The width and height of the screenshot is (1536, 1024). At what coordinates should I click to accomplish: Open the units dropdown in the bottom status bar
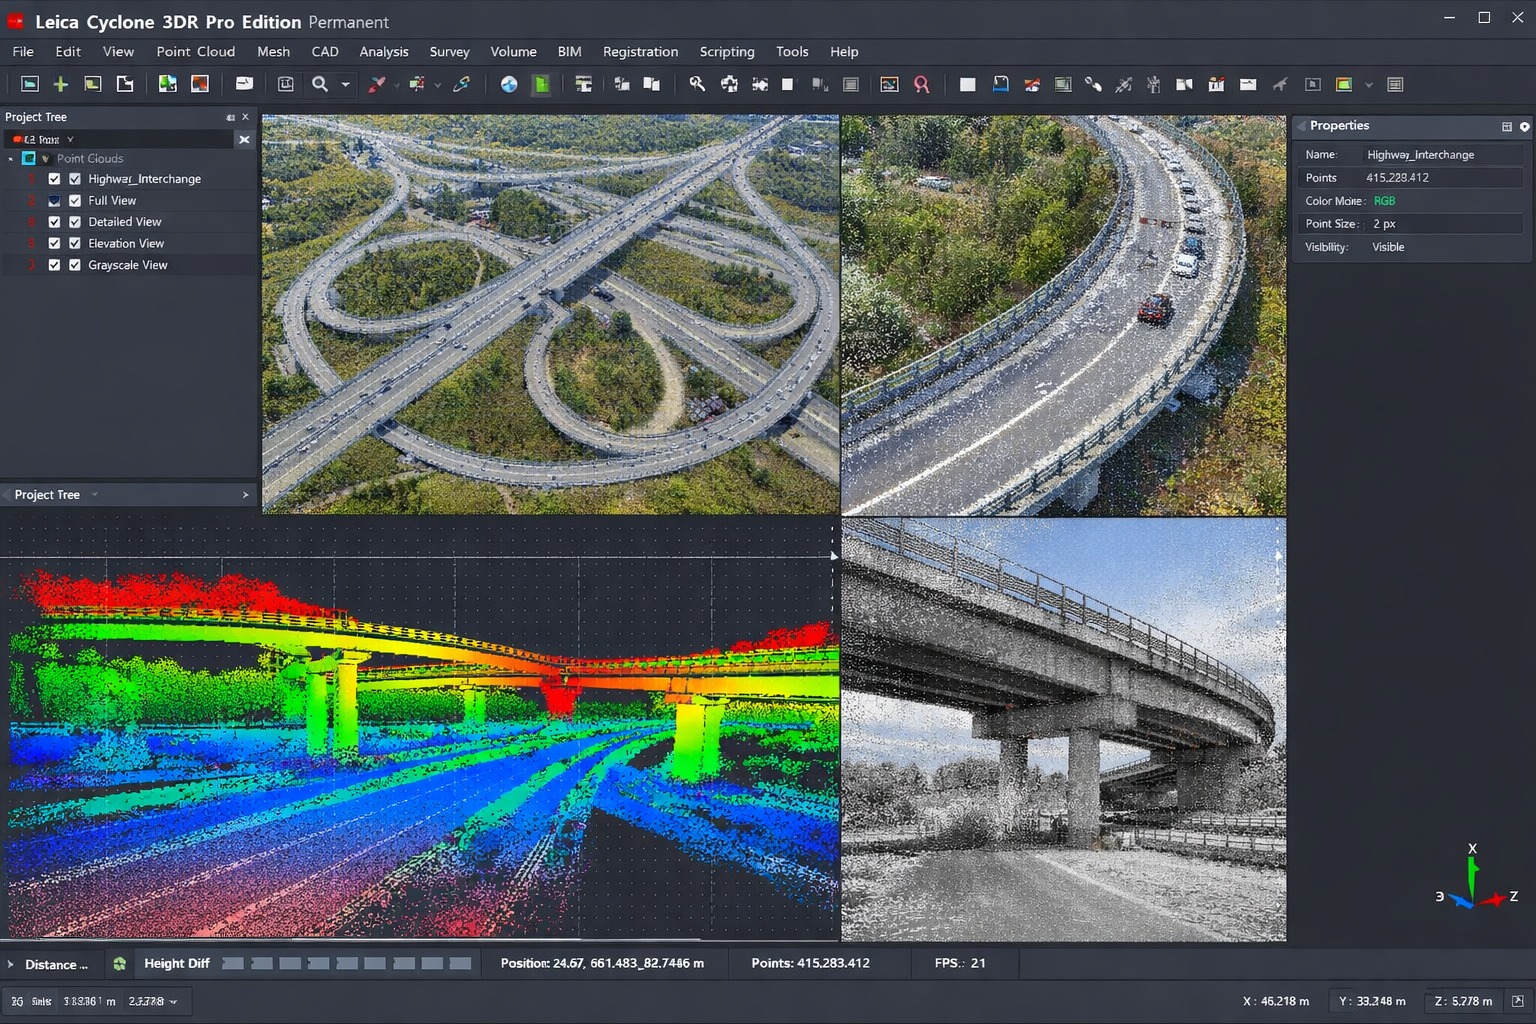(173, 1001)
